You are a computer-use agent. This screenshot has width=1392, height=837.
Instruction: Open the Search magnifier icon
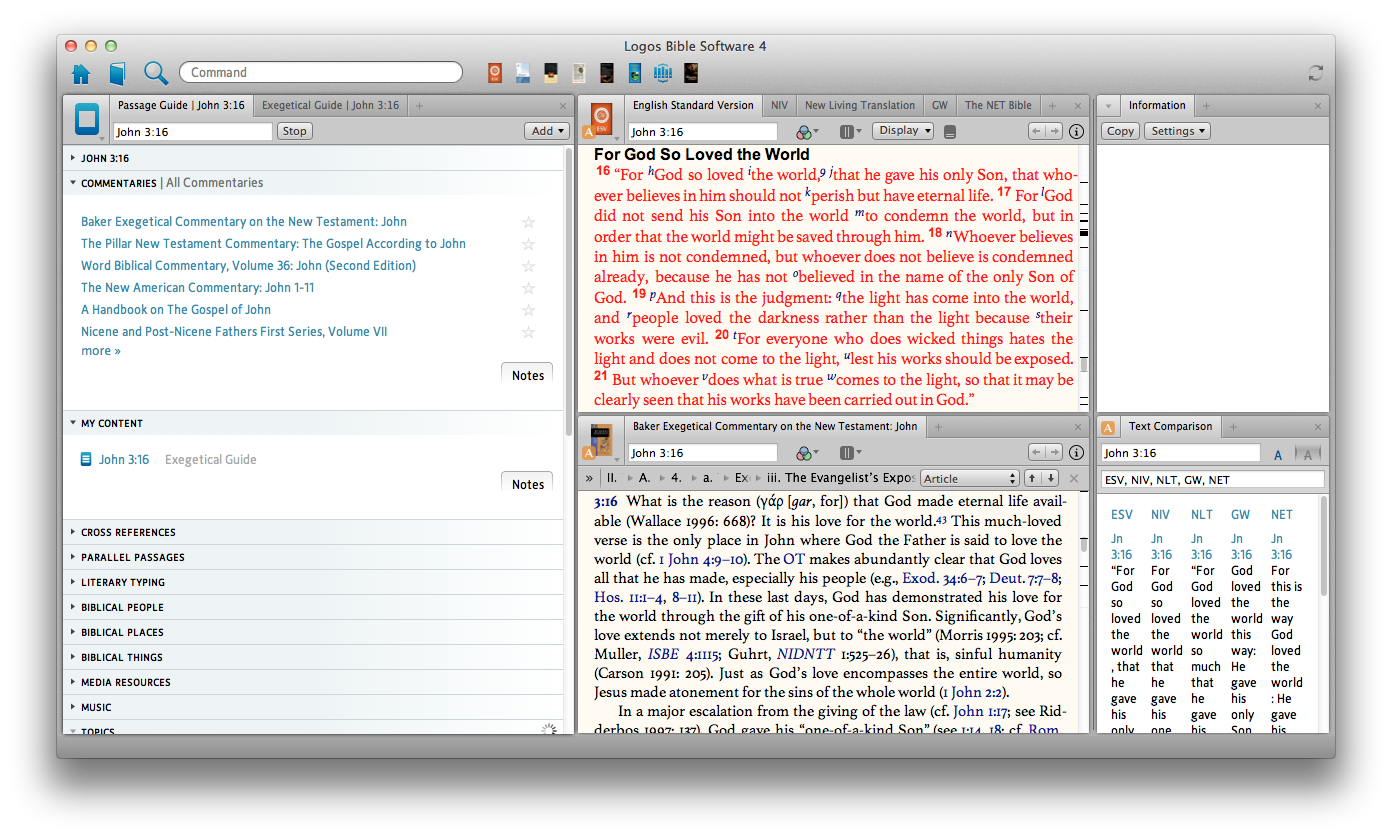(156, 73)
